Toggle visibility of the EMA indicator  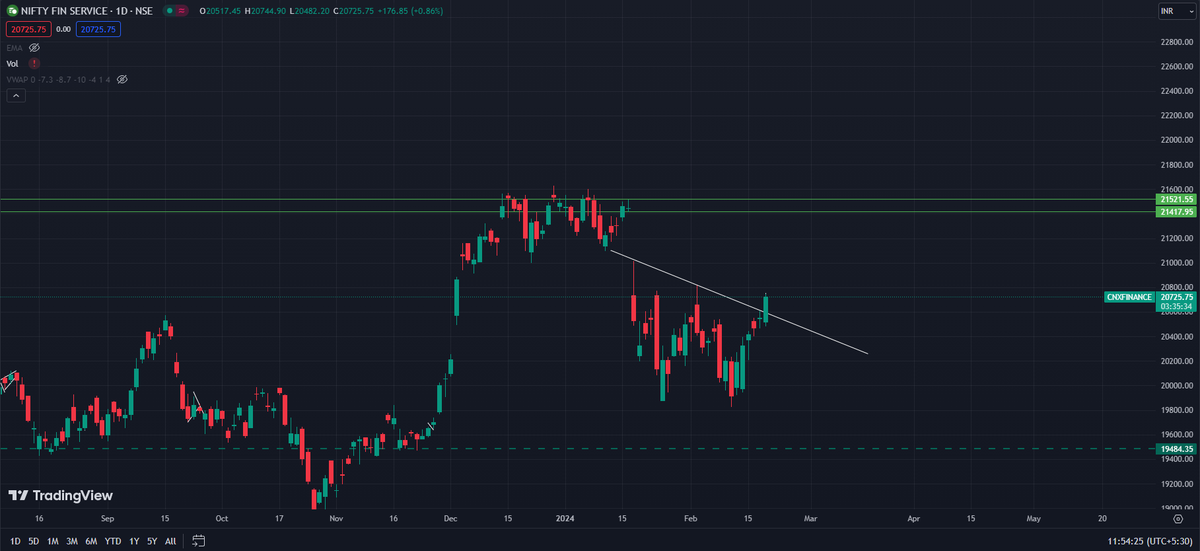[x=34, y=47]
